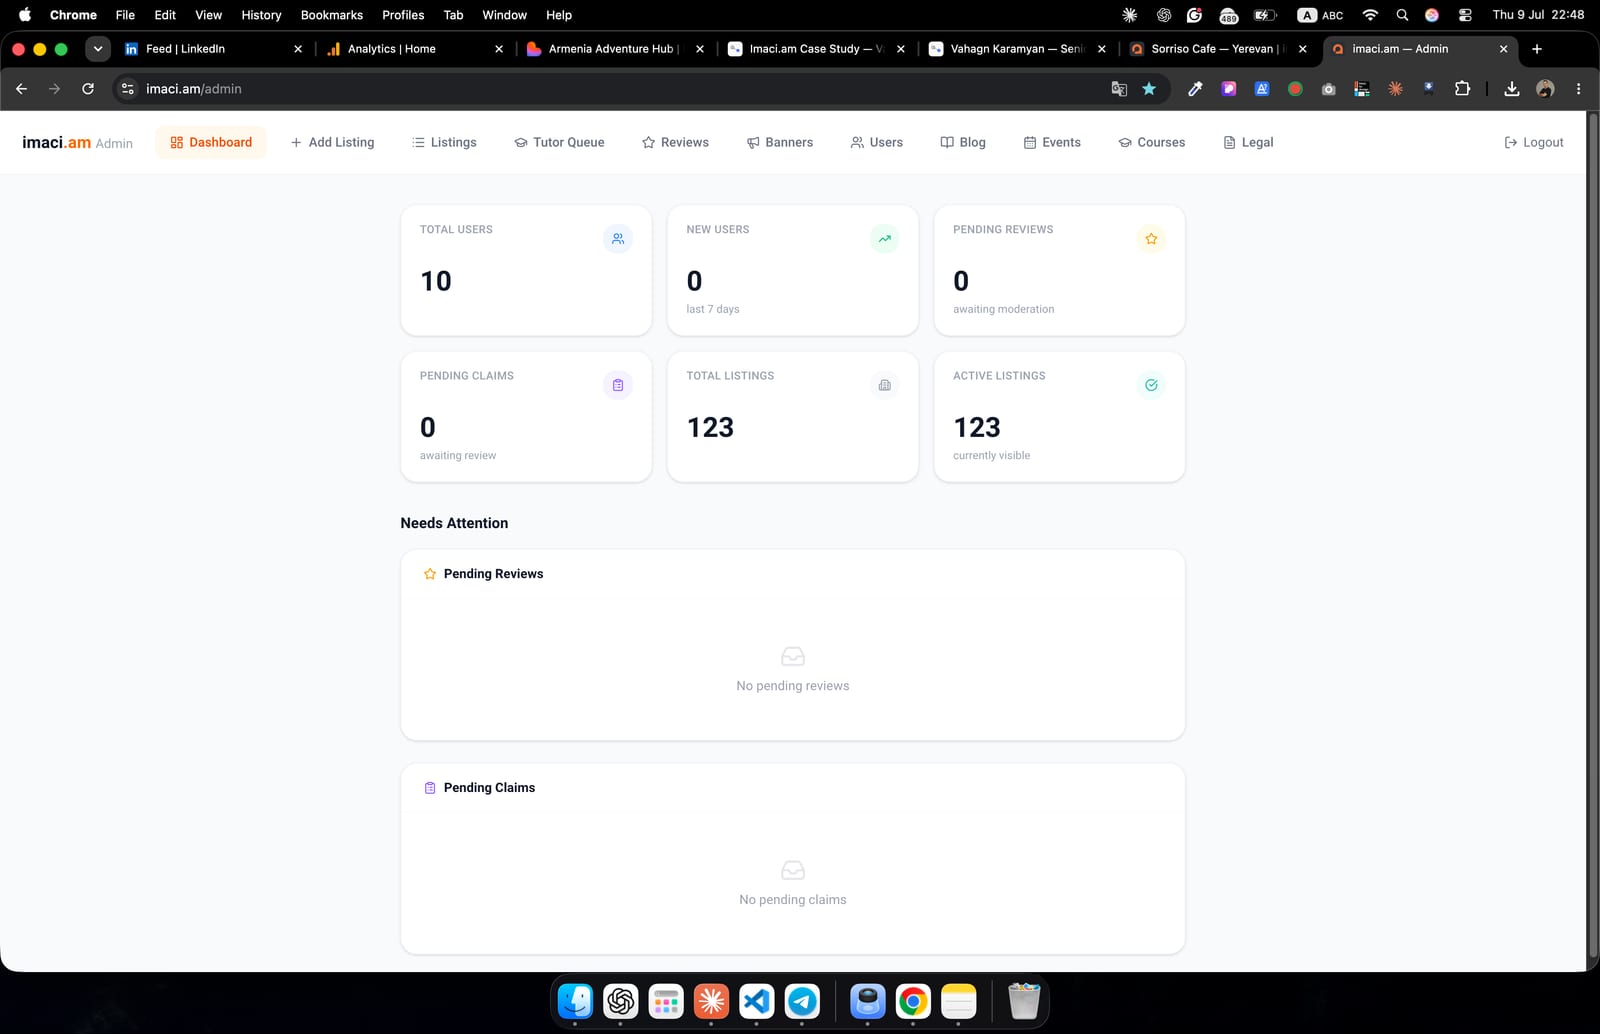Click the inbox icon above No pending reviews
Viewport: 1600px width, 1034px height.
coord(793,656)
